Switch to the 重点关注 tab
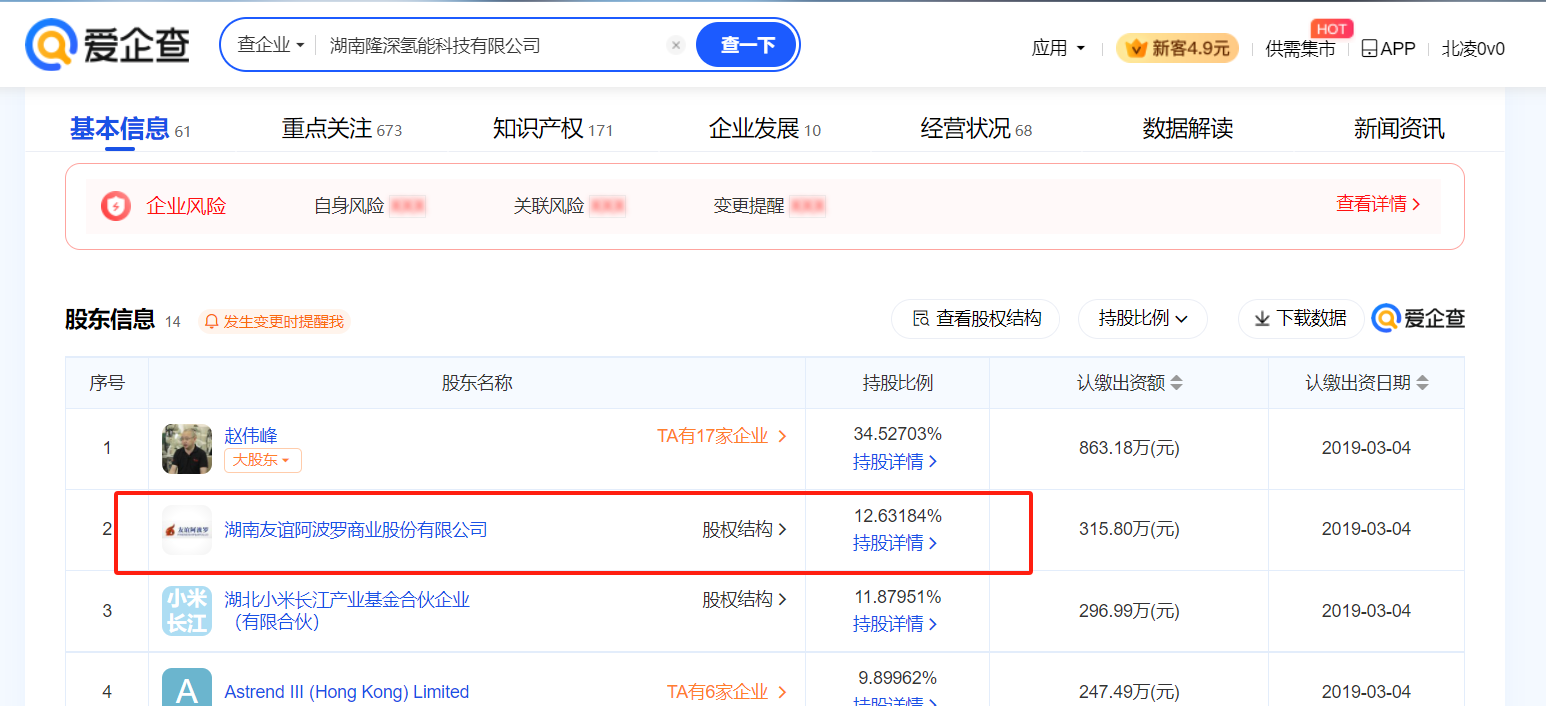 pos(341,129)
